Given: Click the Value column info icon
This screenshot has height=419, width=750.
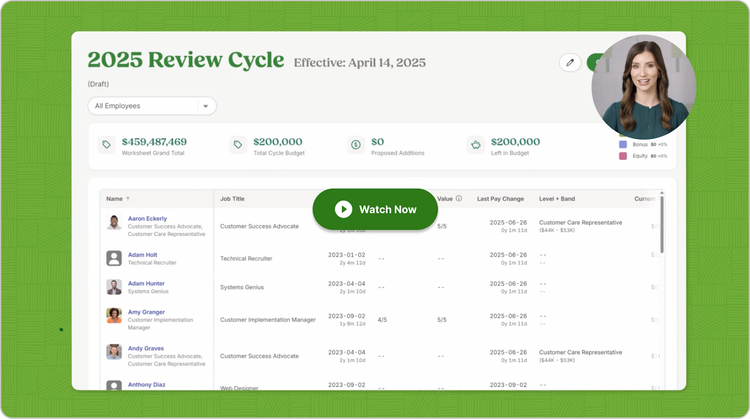Looking at the screenshot, I should click(x=459, y=198).
